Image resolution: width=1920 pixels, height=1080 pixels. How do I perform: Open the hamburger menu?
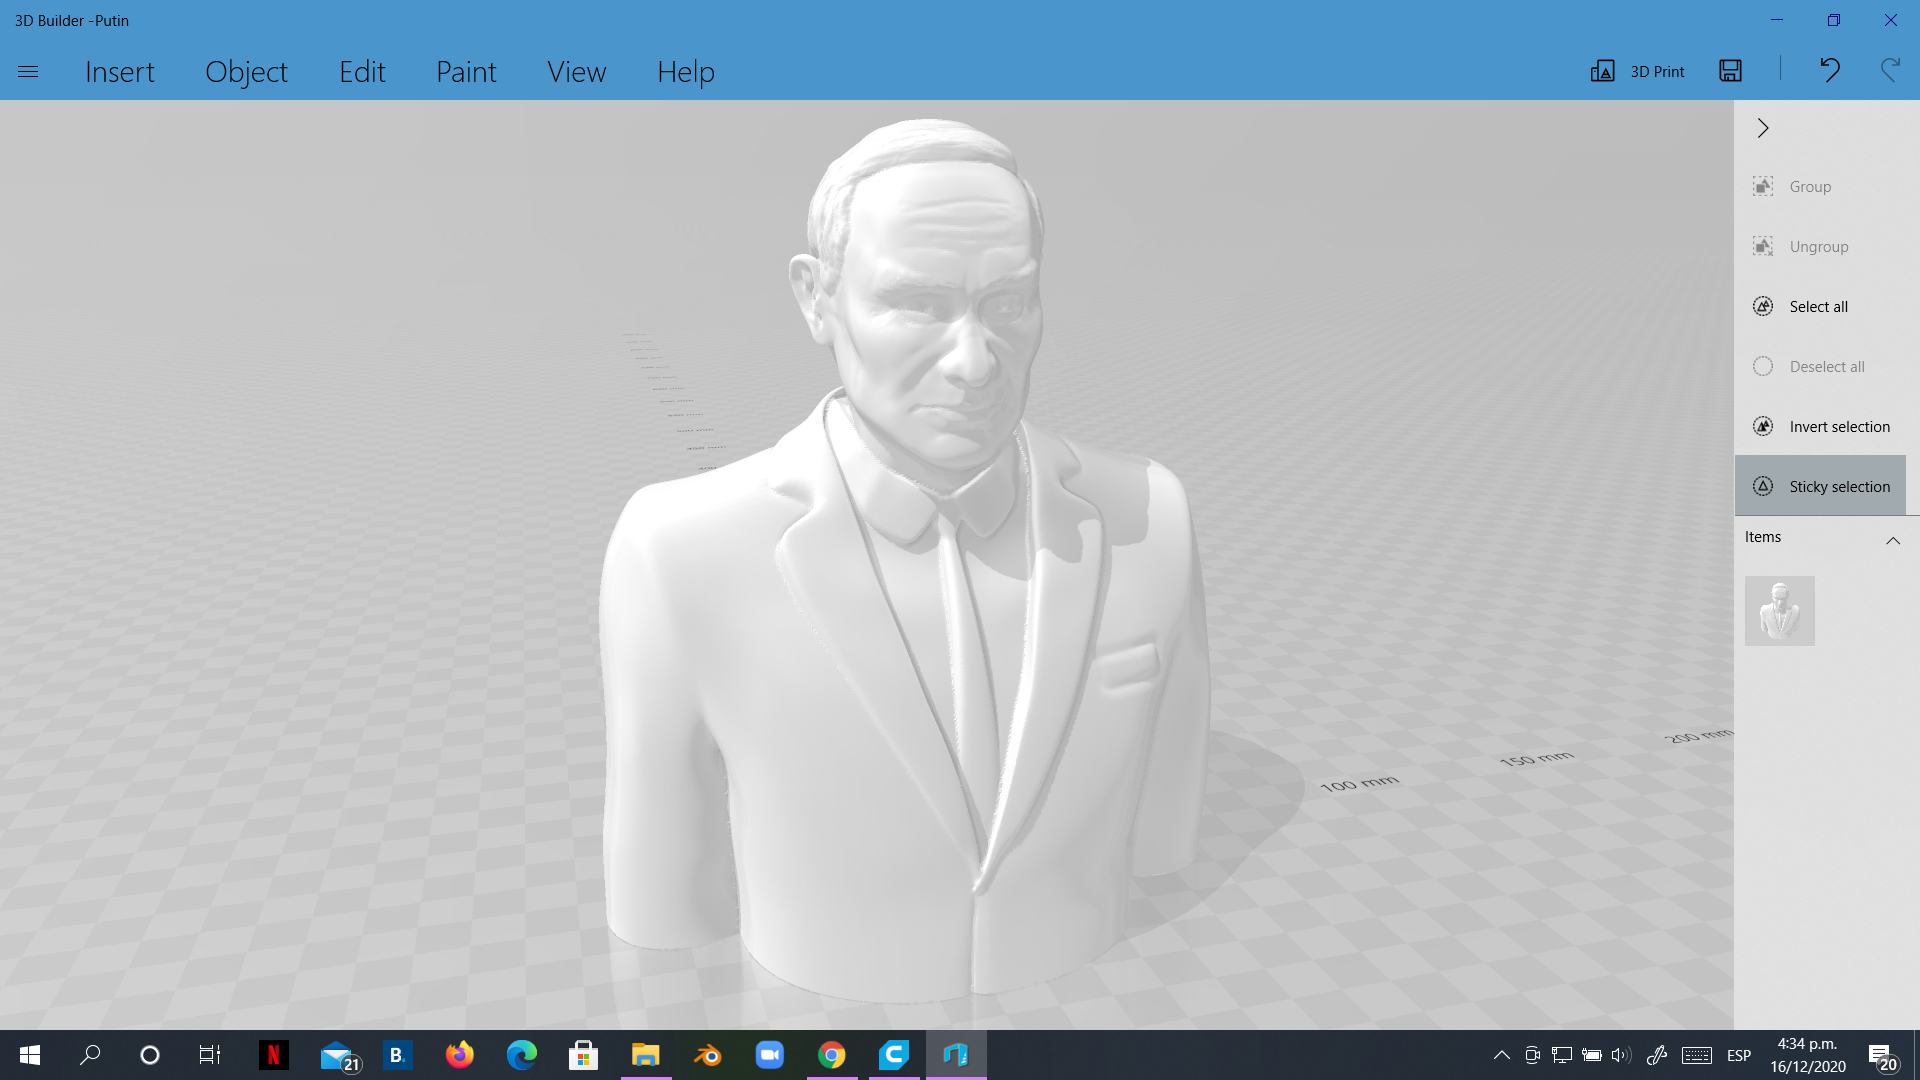28,71
